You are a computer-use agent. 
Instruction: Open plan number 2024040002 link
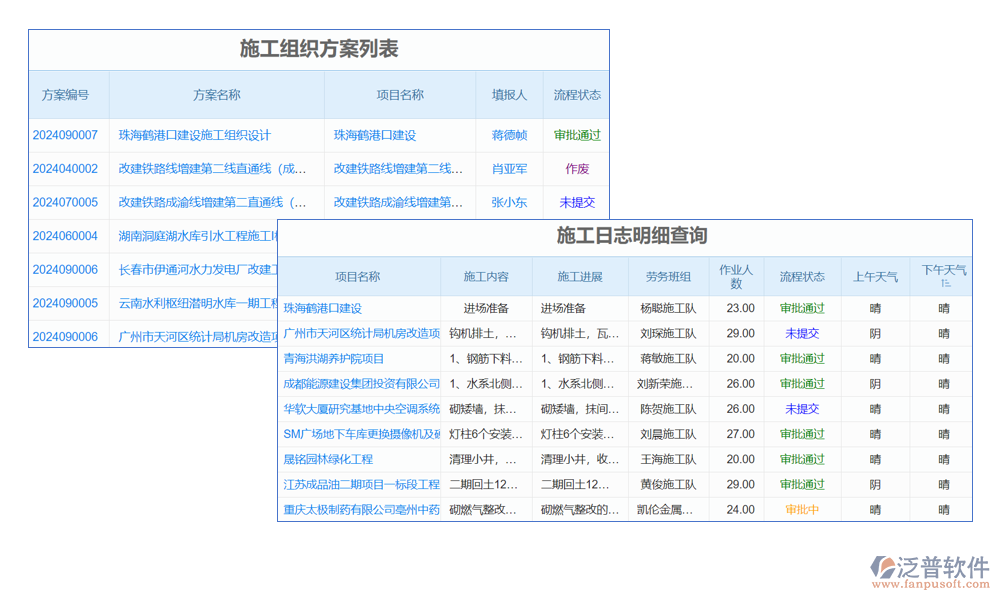pyautogui.click(x=65, y=169)
